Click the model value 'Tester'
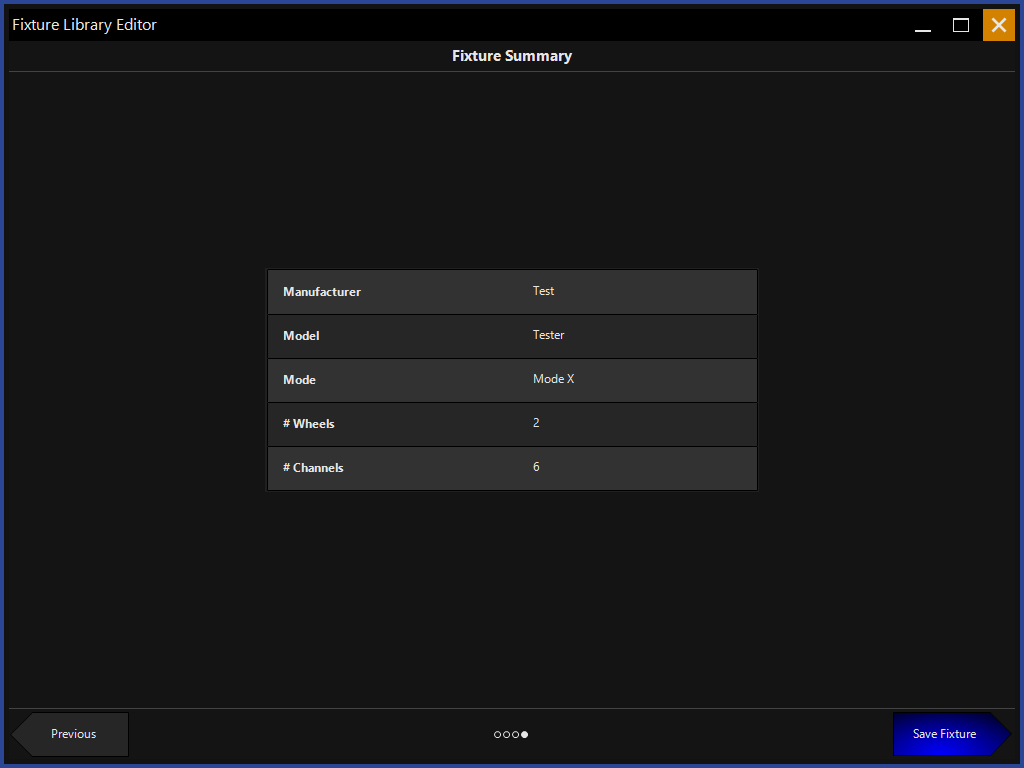 [x=548, y=335]
